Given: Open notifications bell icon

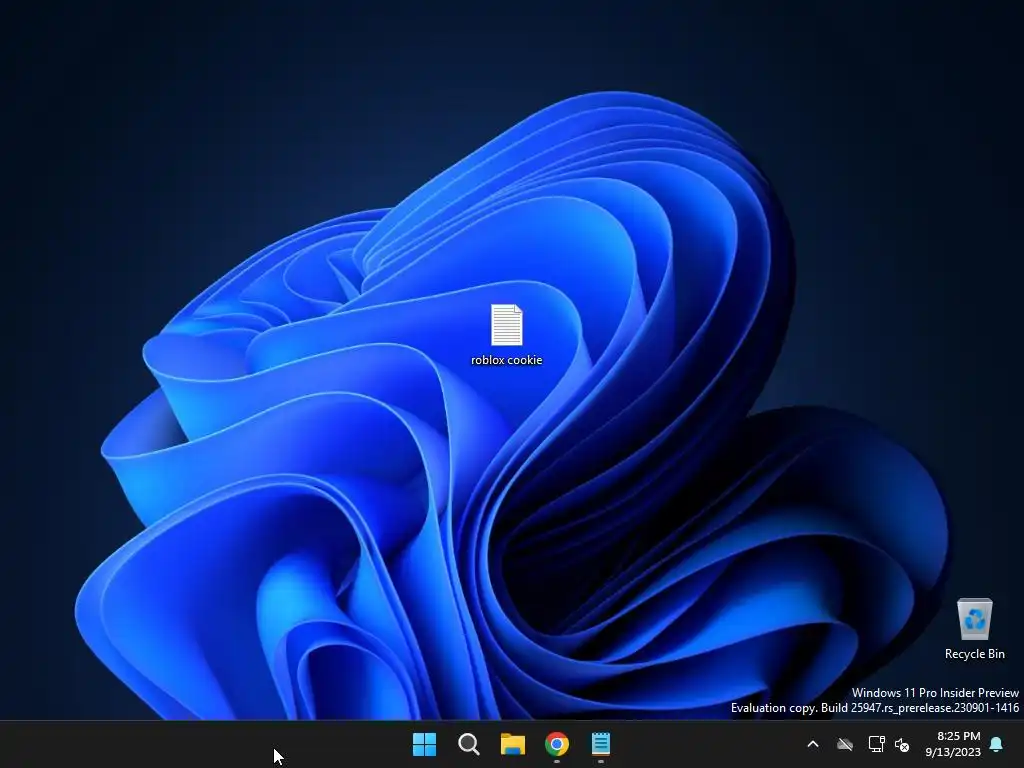Looking at the screenshot, I should pyautogui.click(x=997, y=744).
